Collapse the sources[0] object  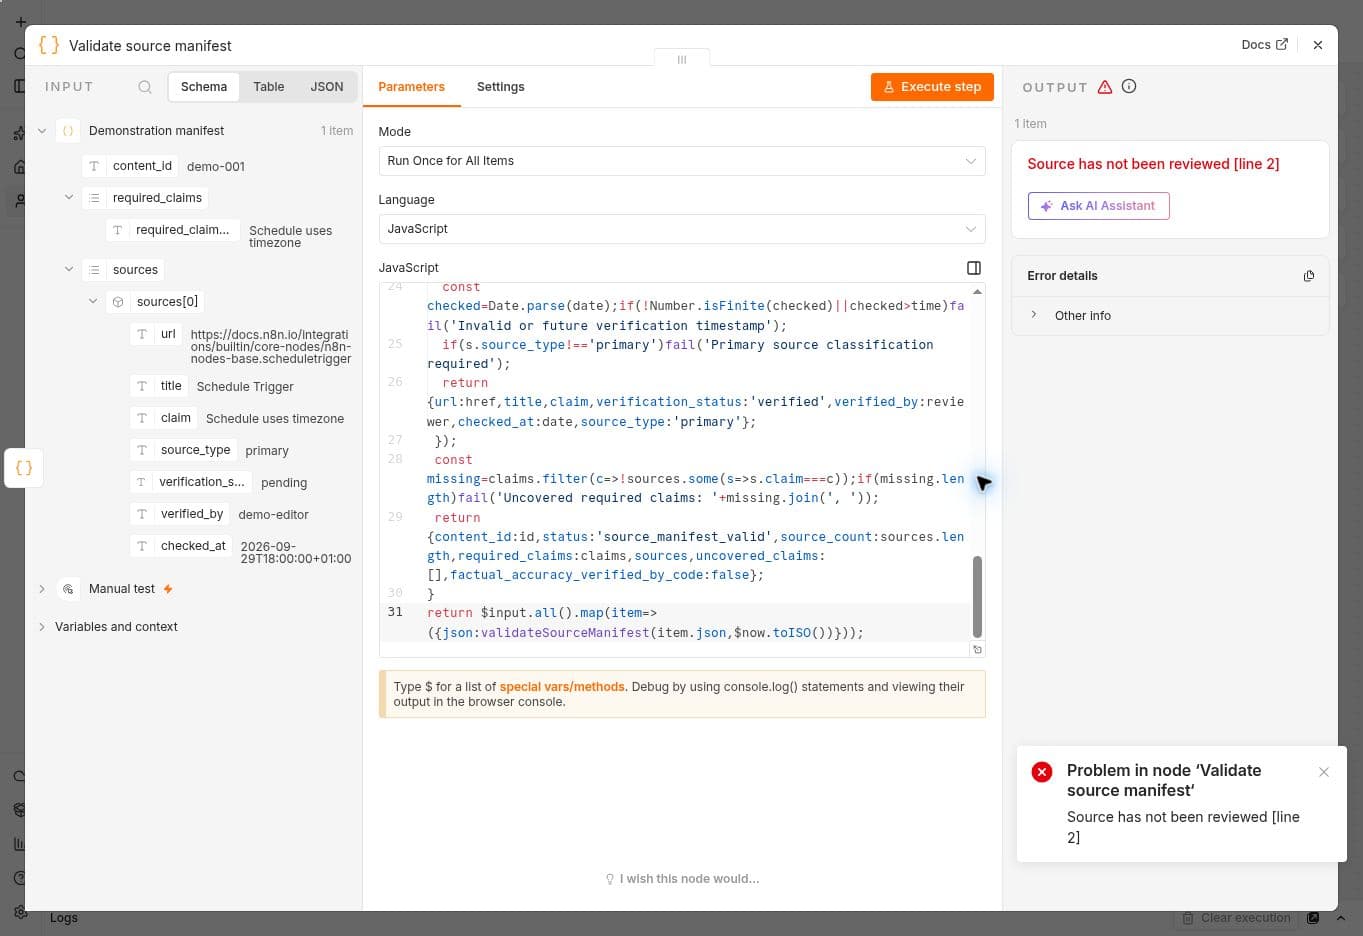pos(93,302)
